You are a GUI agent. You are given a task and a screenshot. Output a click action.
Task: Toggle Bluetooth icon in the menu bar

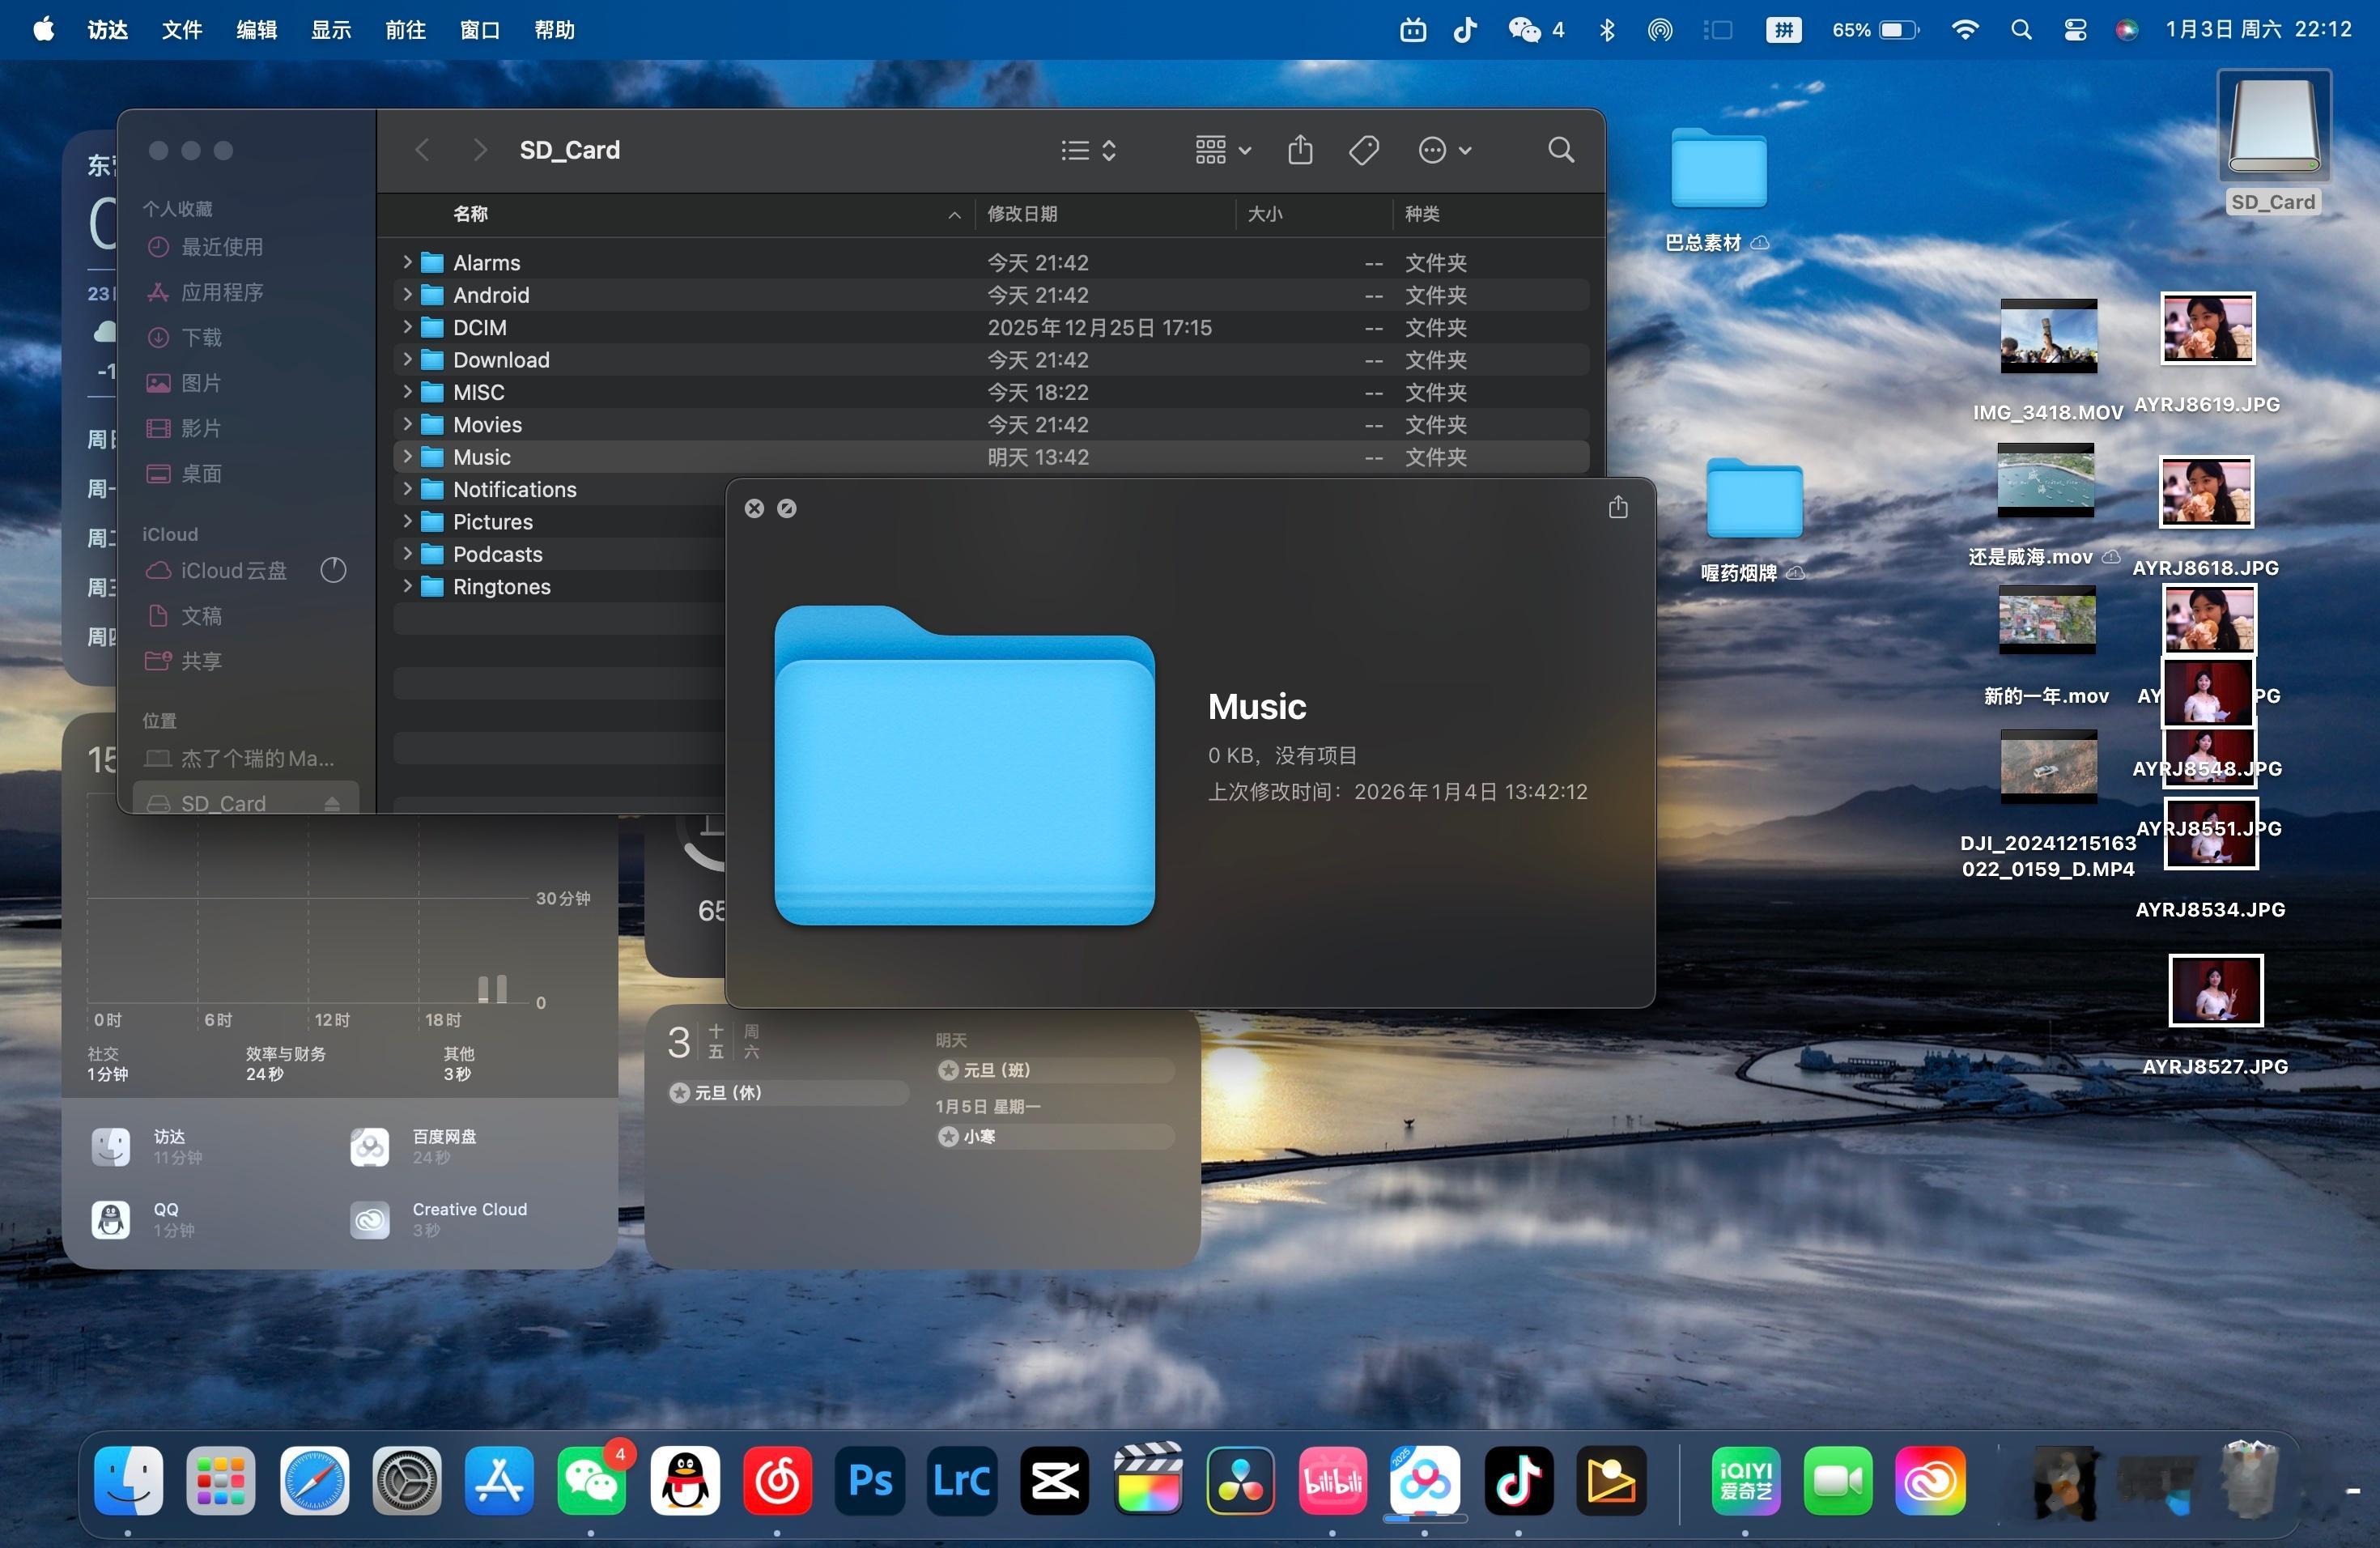1607,30
